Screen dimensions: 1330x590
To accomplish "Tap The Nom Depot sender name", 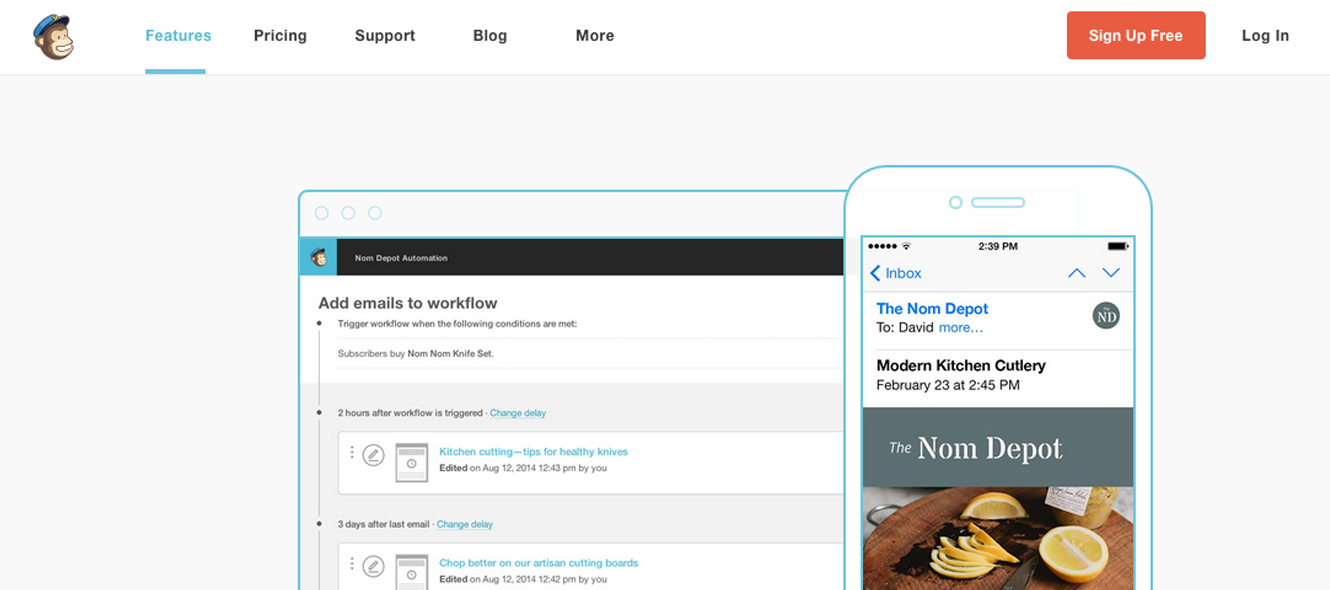I will 932,309.
